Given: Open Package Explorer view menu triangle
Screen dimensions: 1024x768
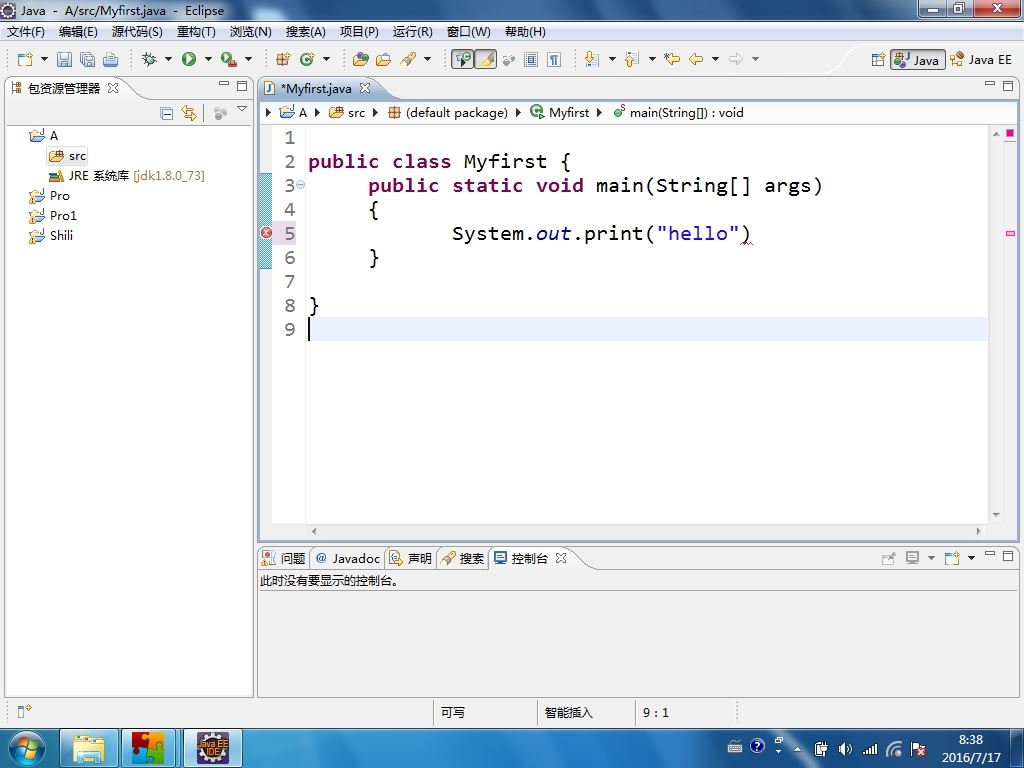Looking at the screenshot, I should point(242,109).
